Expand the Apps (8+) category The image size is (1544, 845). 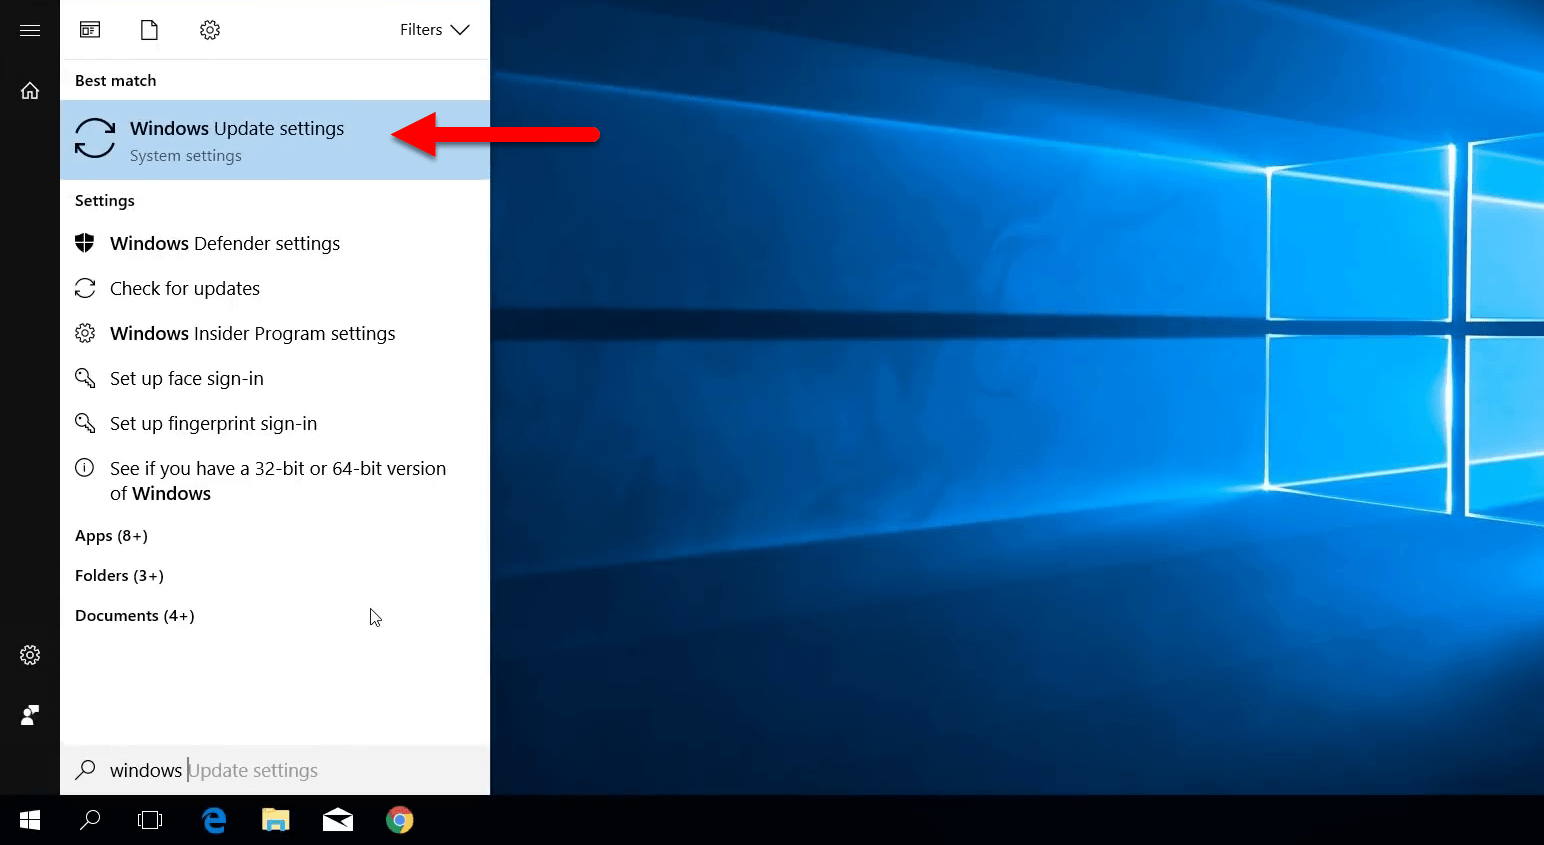(x=111, y=536)
